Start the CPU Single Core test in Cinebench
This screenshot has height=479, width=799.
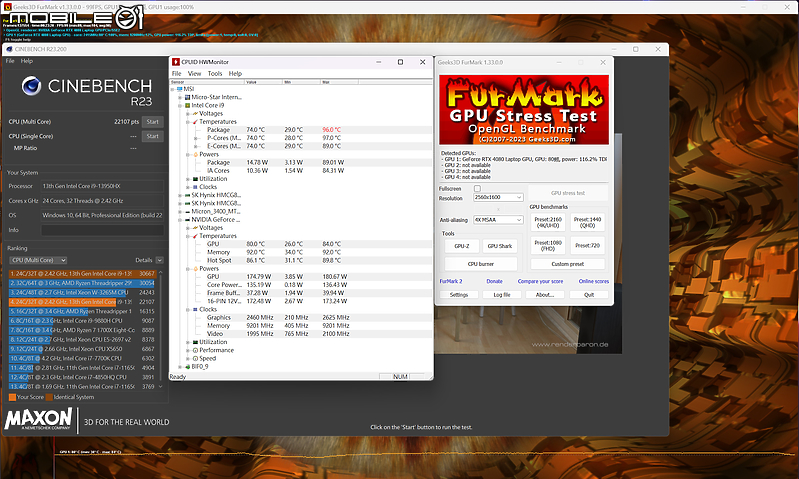(x=152, y=136)
